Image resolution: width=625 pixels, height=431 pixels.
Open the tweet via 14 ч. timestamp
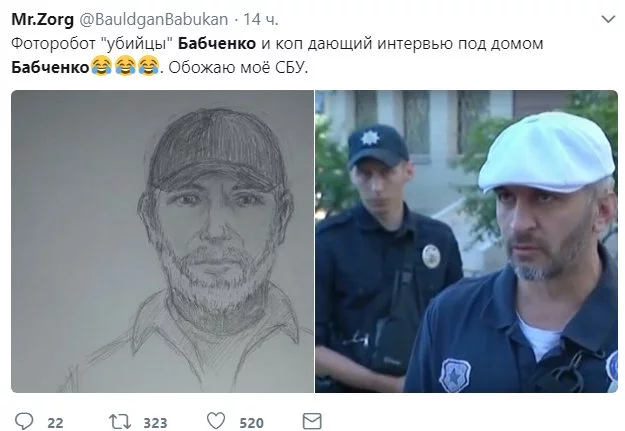[x=260, y=19]
